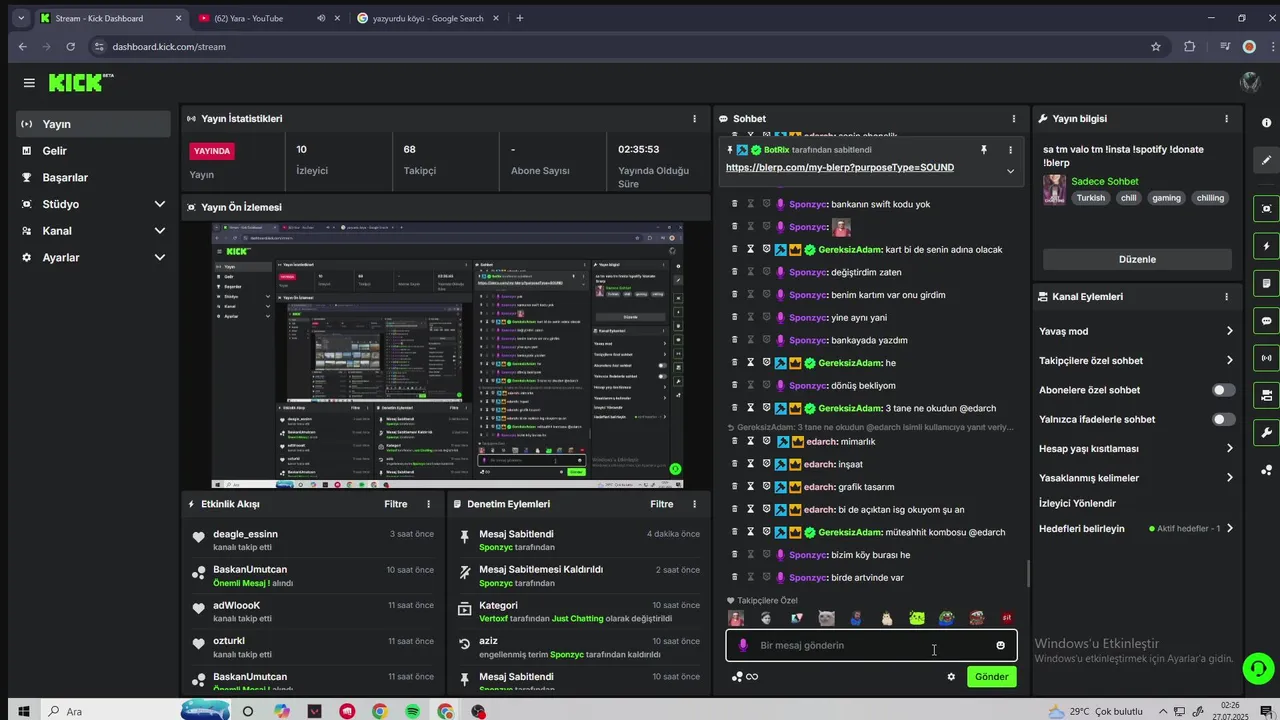Screen dimensions: 1280x720
Task: Click the pencil edit icon in the right sidebar
Action: coord(1267,160)
